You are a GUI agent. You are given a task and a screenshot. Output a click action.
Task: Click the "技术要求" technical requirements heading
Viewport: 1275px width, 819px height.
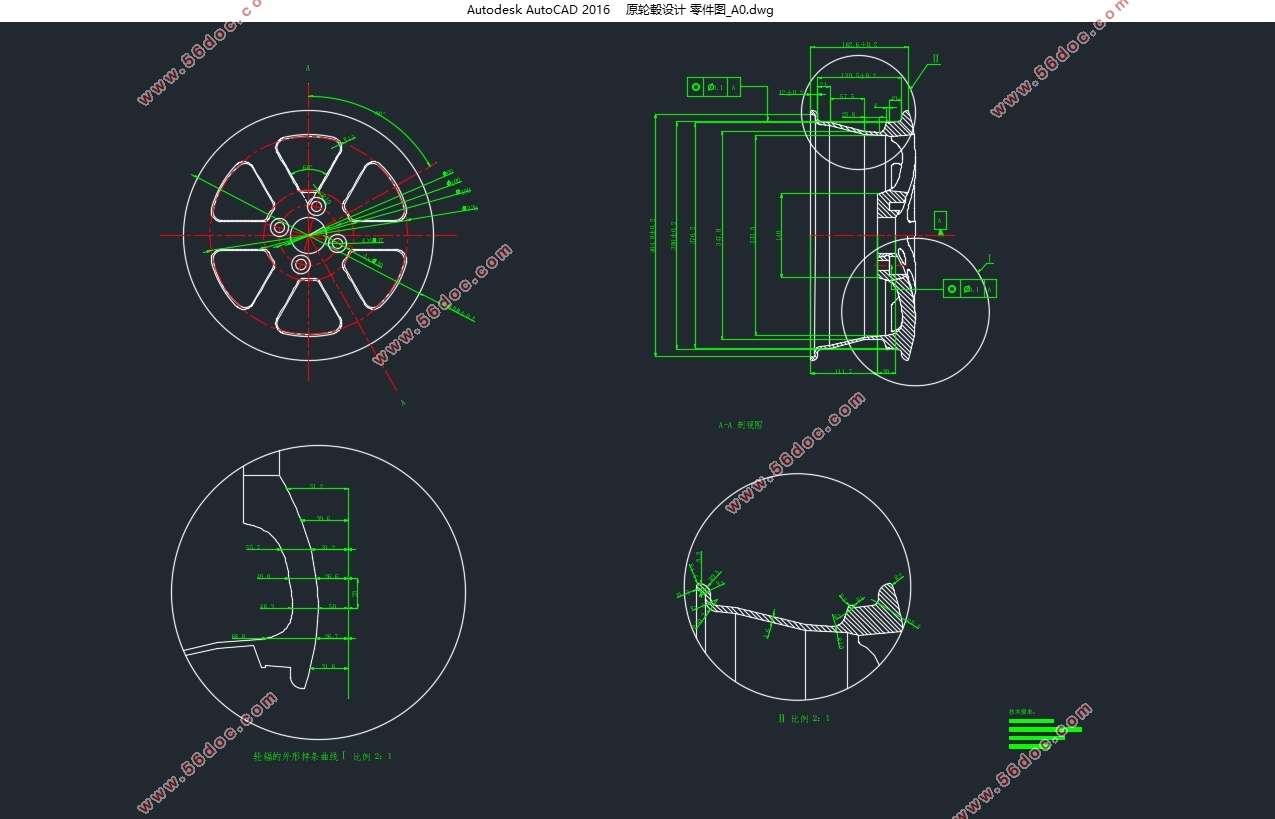(x=1022, y=712)
